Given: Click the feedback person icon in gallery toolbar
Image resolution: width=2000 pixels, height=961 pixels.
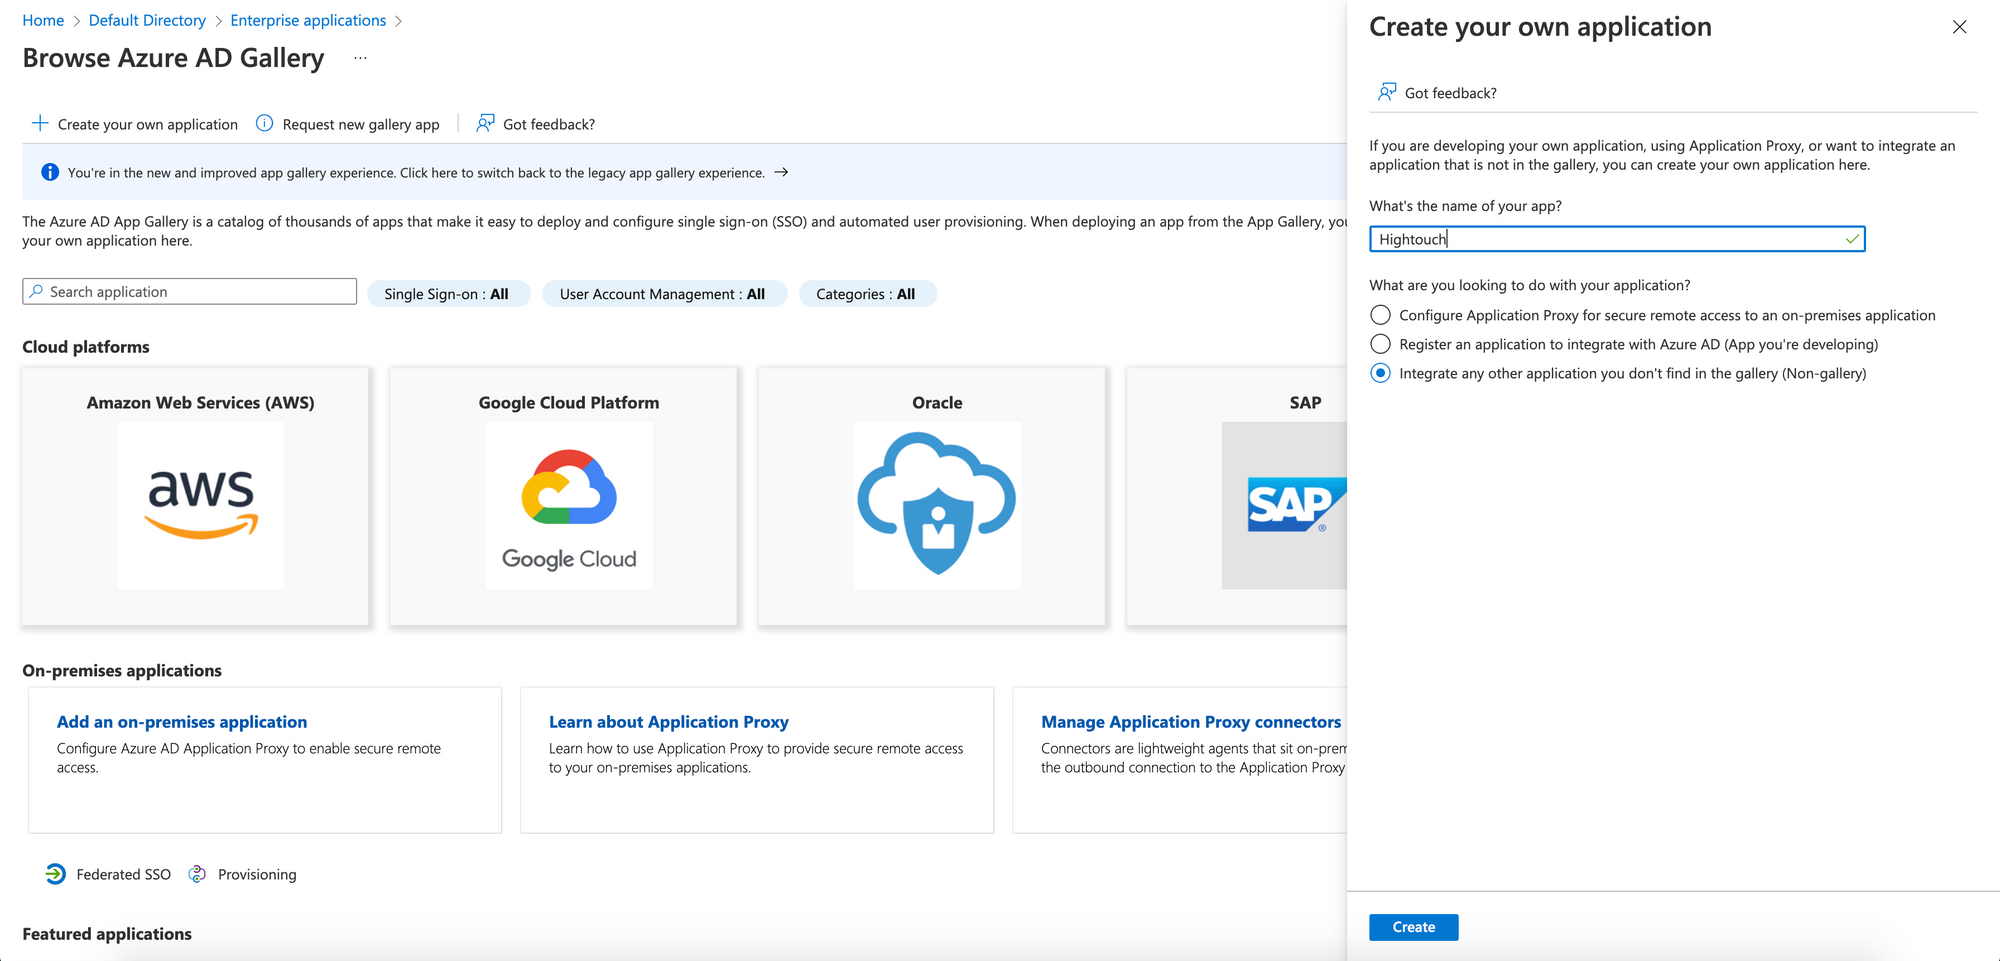Looking at the screenshot, I should (485, 123).
